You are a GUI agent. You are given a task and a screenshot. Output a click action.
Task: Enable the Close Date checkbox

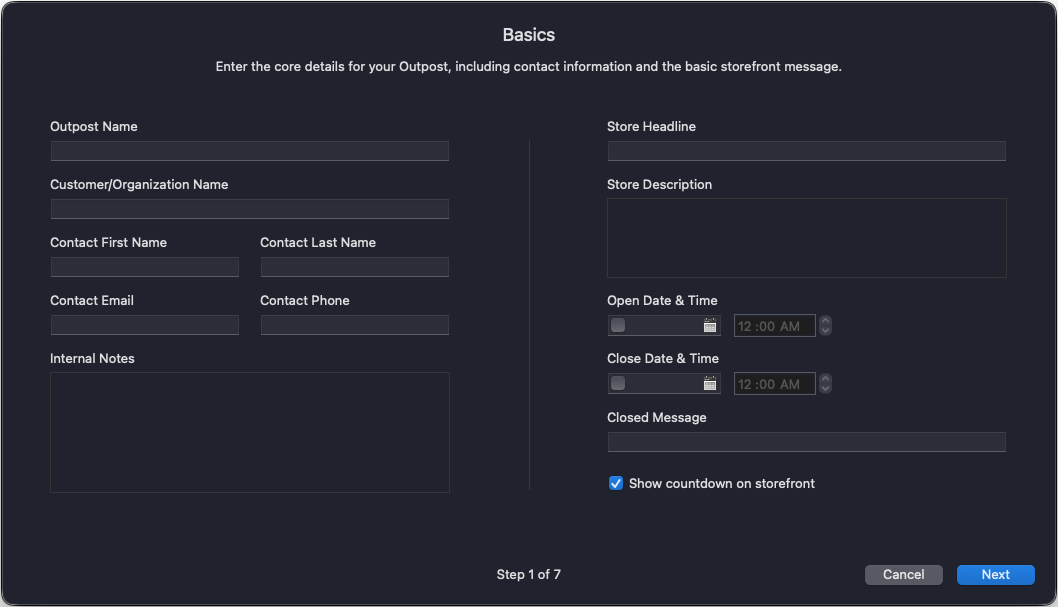[x=618, y=384]
